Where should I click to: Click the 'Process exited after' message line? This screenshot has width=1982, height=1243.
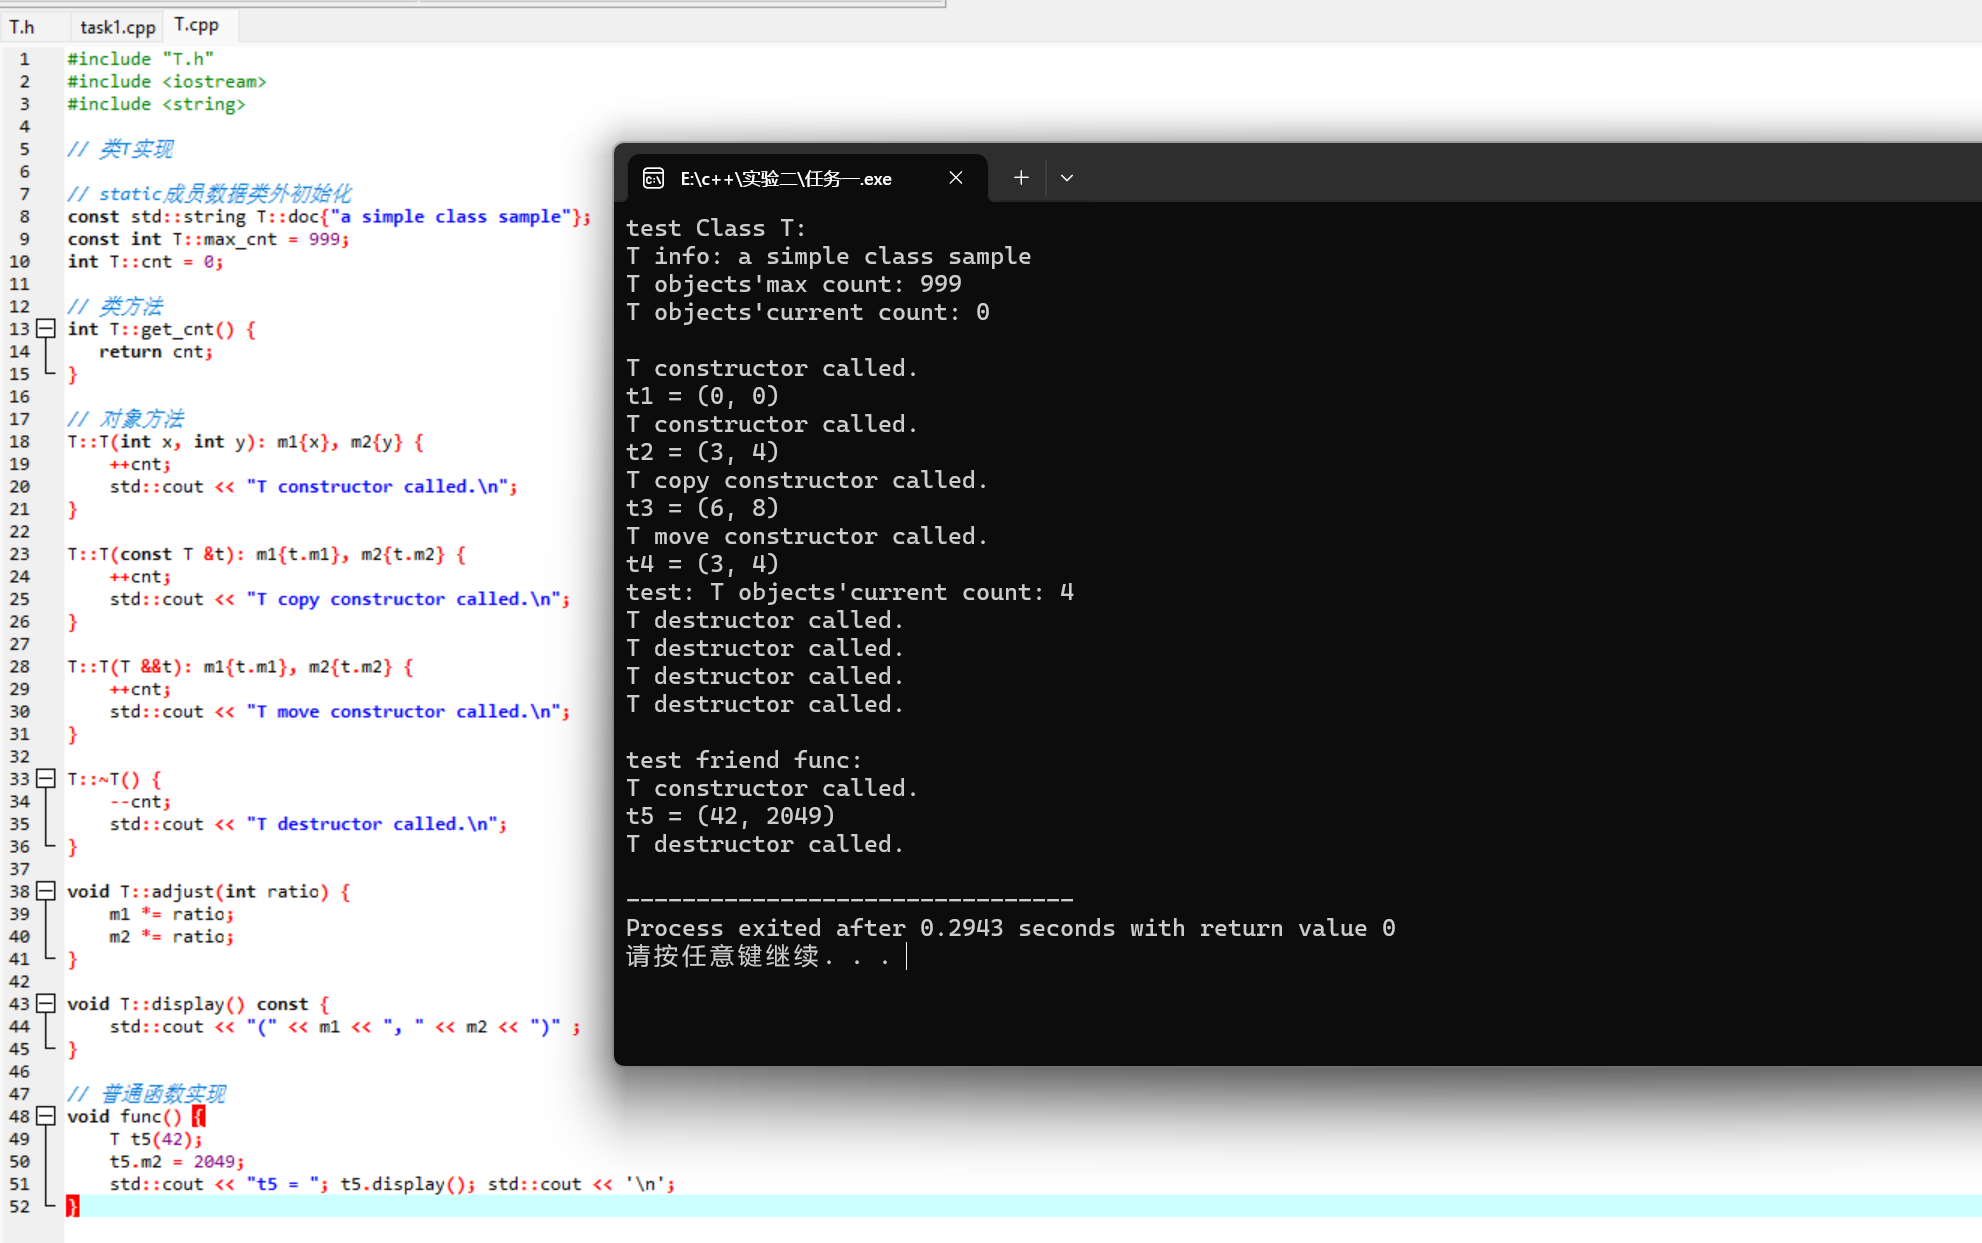(1010, 928)
